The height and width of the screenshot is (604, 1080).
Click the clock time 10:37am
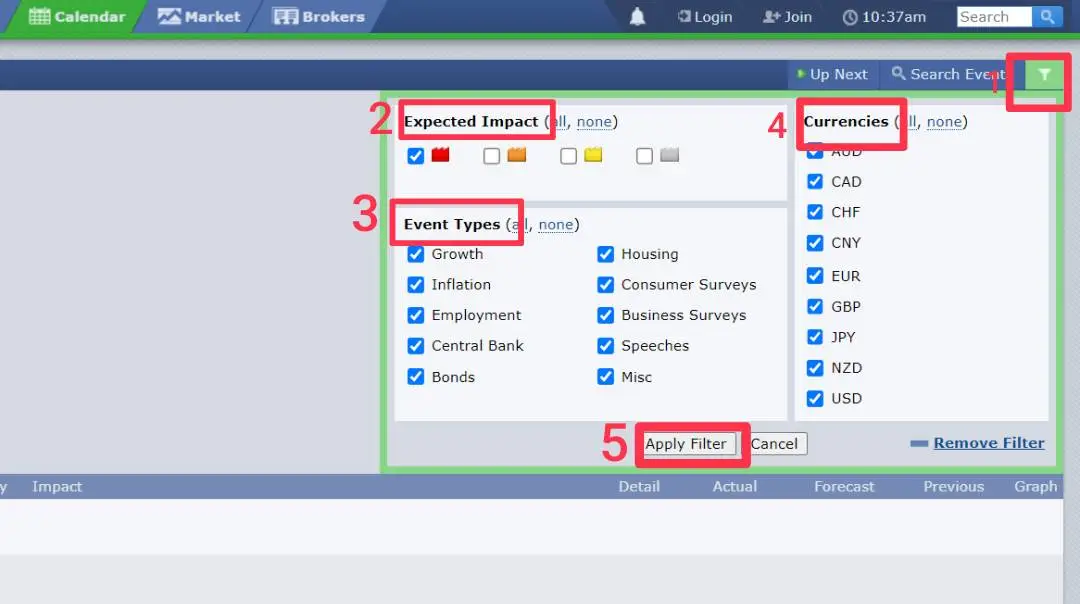884,17
